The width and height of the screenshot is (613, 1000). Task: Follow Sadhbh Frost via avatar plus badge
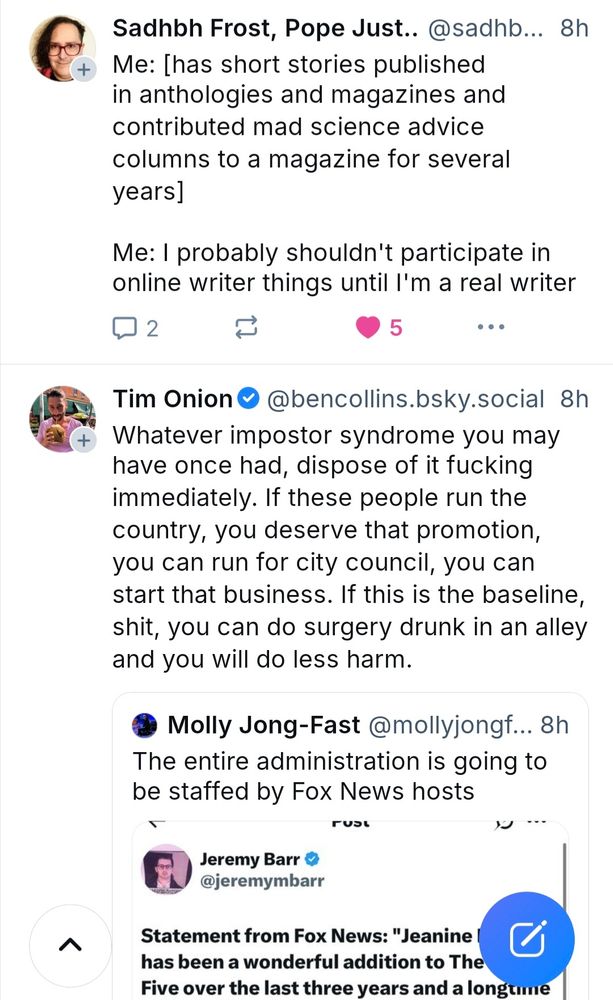(x=85, y=70)
